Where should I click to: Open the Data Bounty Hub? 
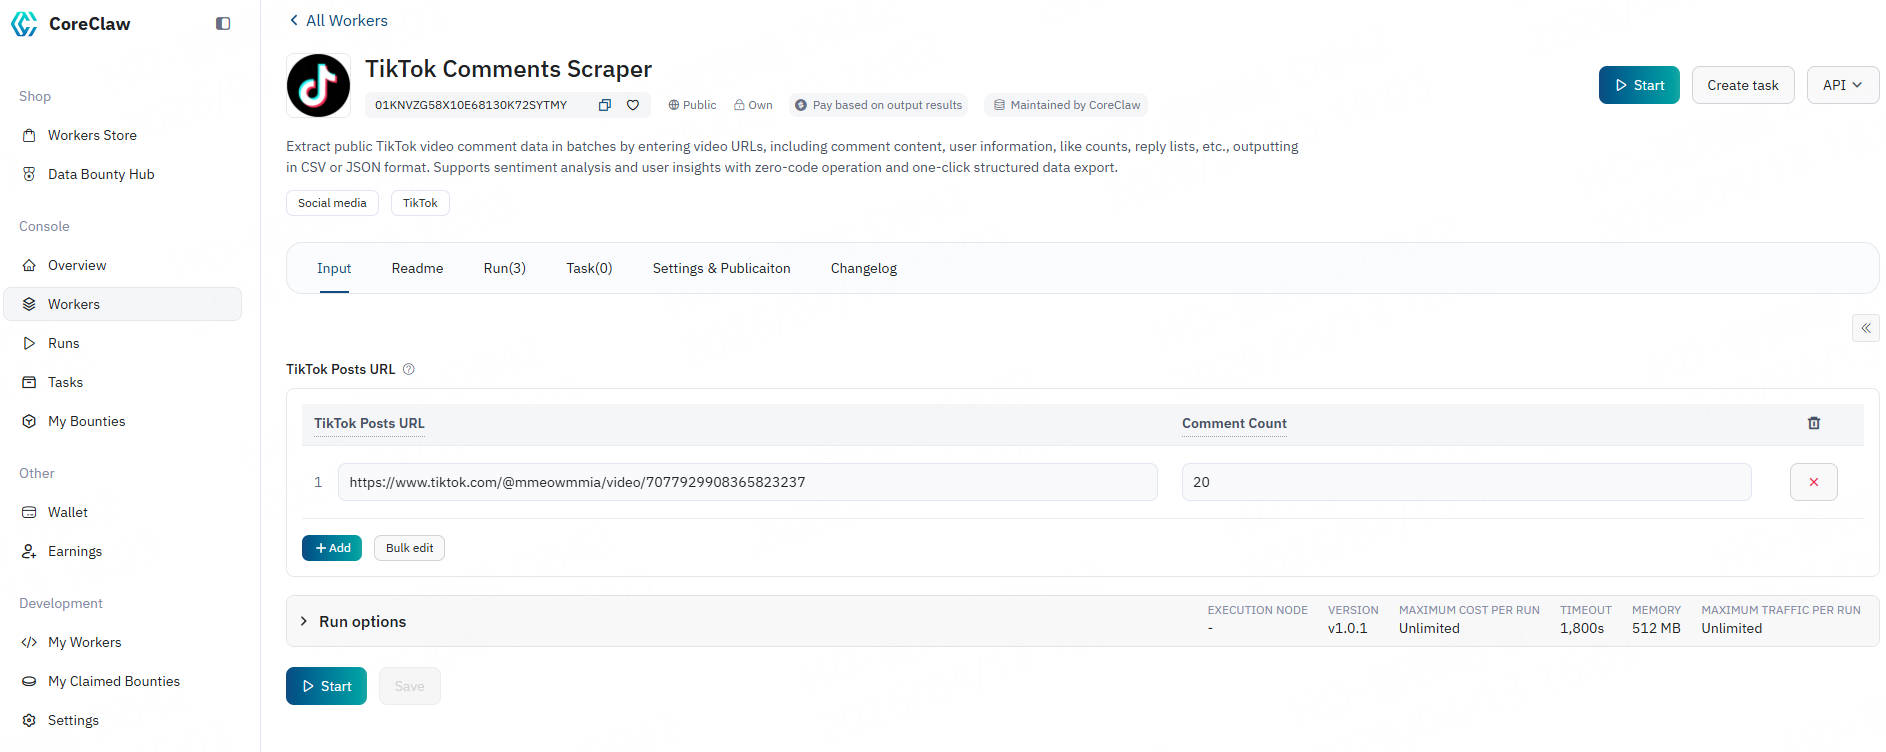(101, 174)
